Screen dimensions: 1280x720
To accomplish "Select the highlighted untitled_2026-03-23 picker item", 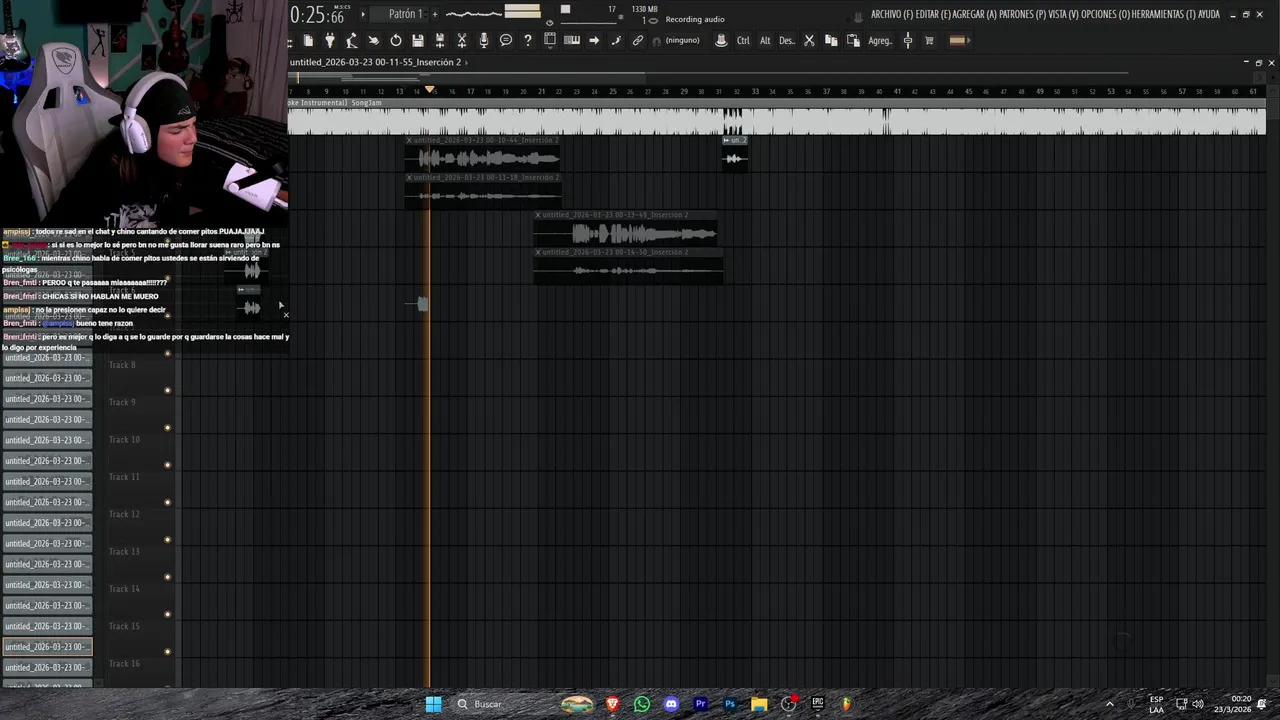I will click(47, 647).
